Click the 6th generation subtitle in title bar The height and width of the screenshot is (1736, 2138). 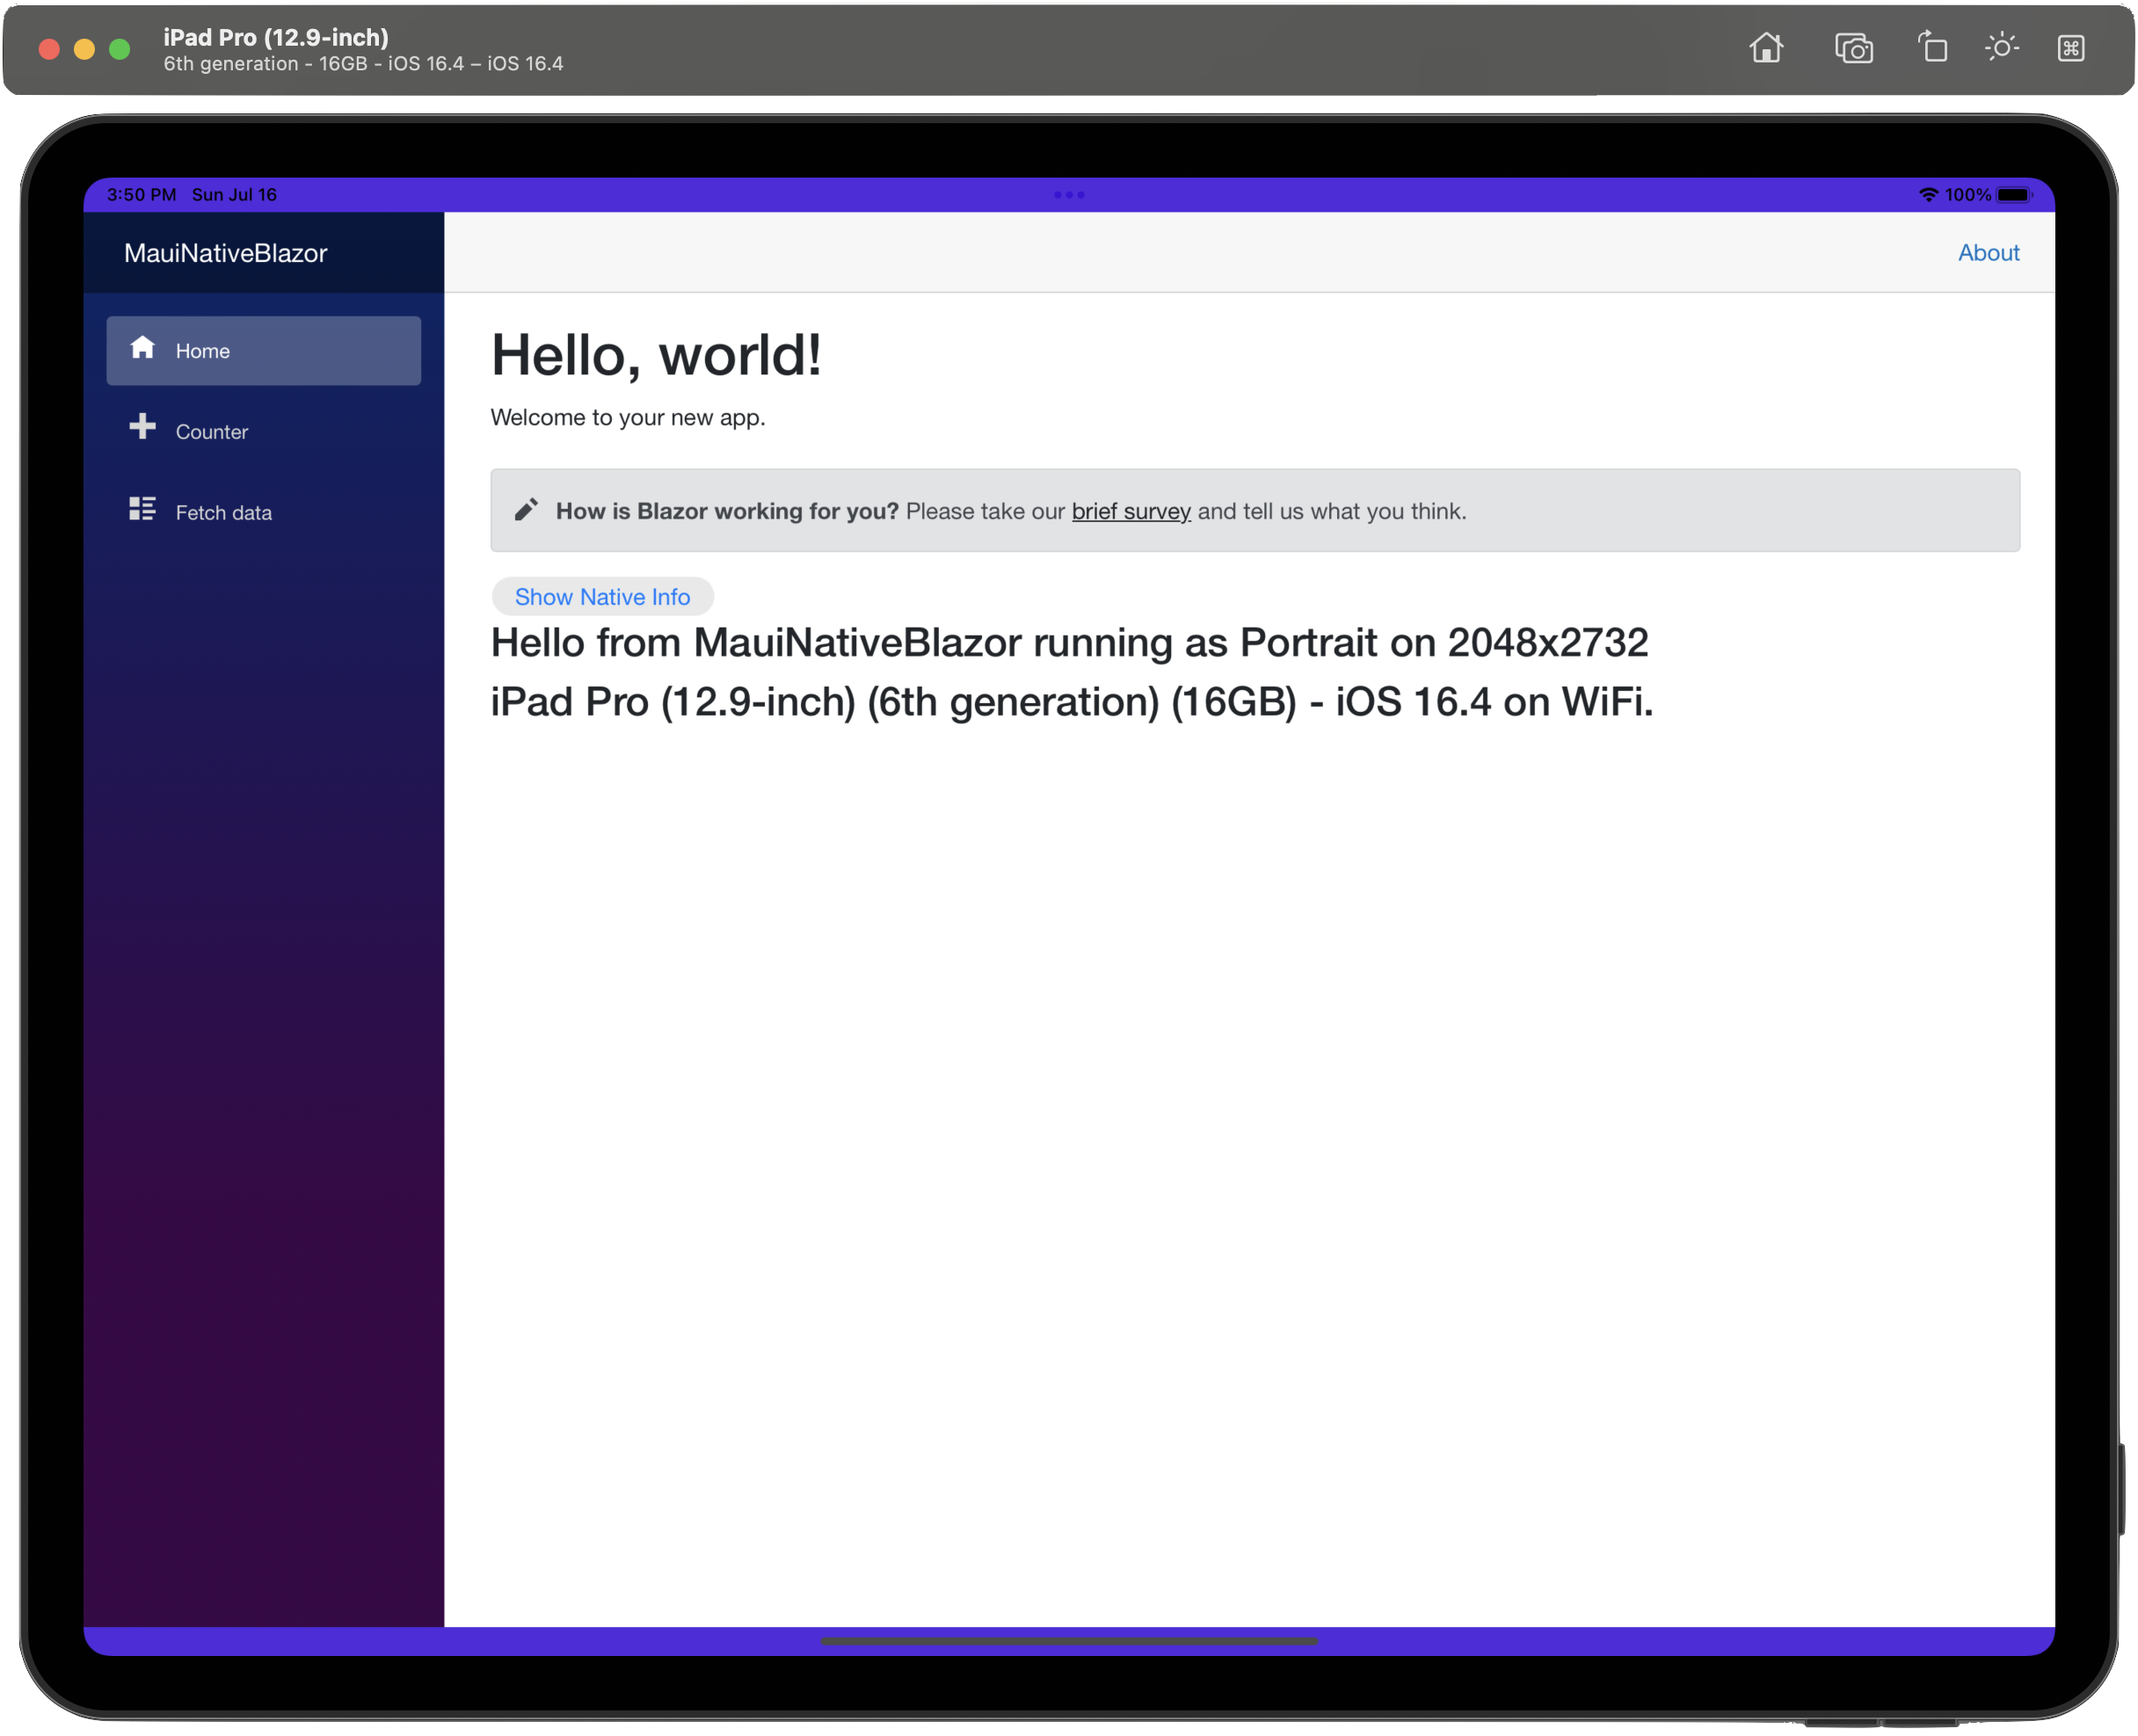point(363,63)
